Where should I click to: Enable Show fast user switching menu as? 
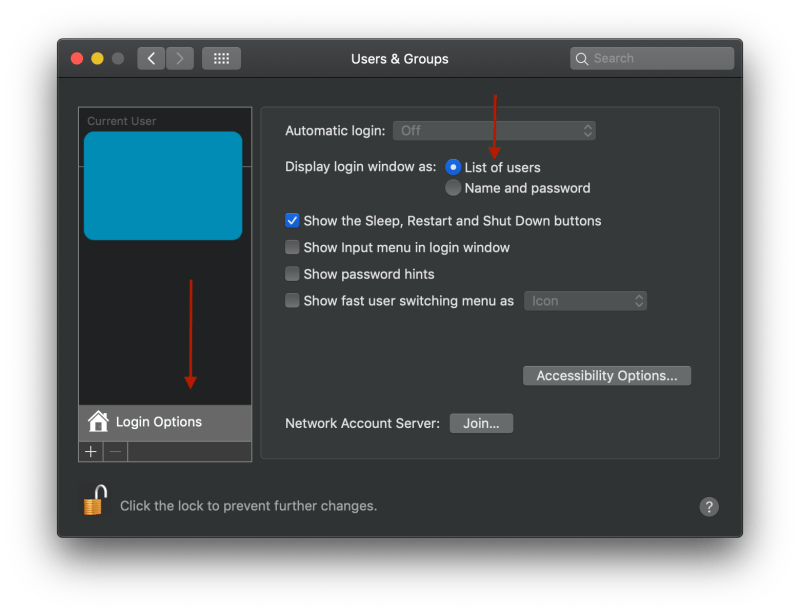(x=292, y=300)
